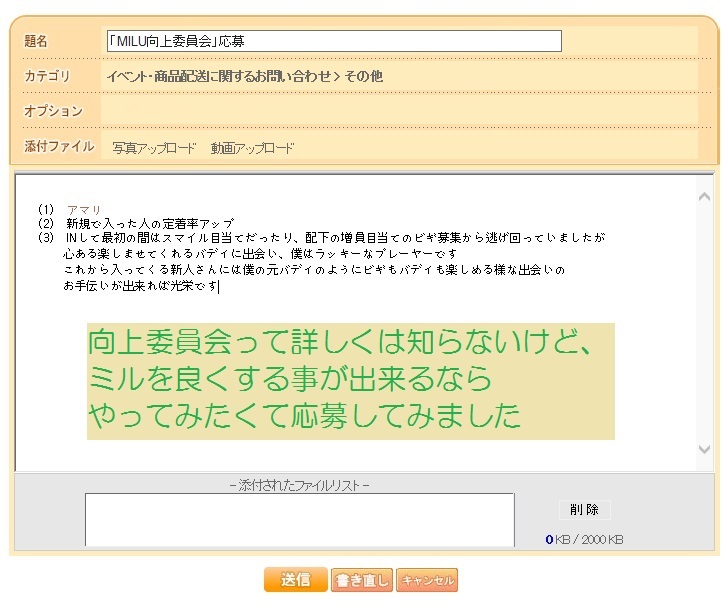Click the category text イベント・商品配送に関するお問い合わせ
The image size is (722, 611).
219,76
